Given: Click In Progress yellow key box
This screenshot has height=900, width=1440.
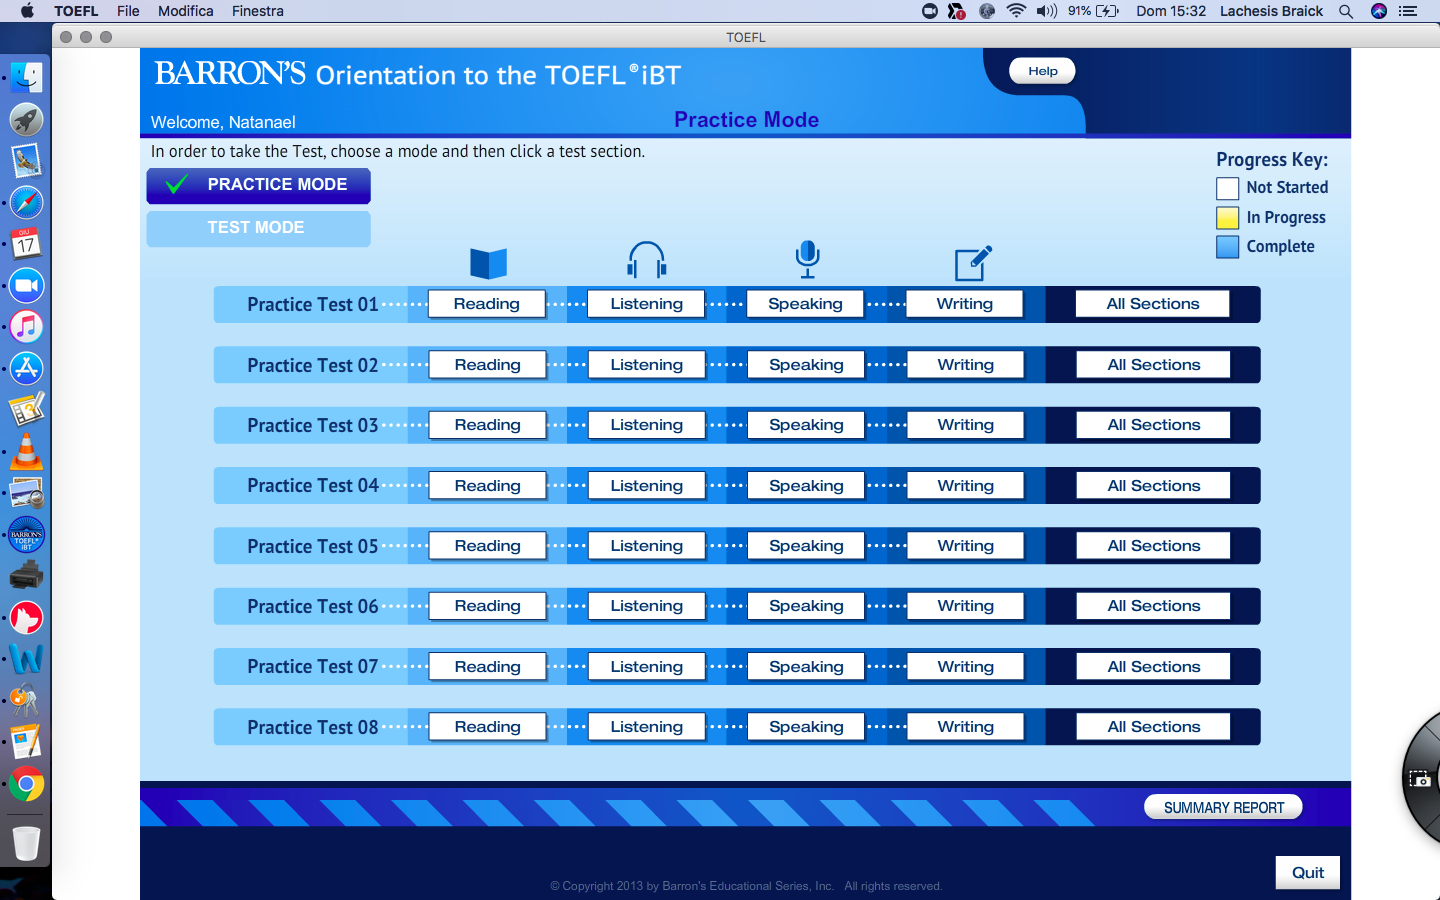Looking at the screenshot, I should 1227,218.
